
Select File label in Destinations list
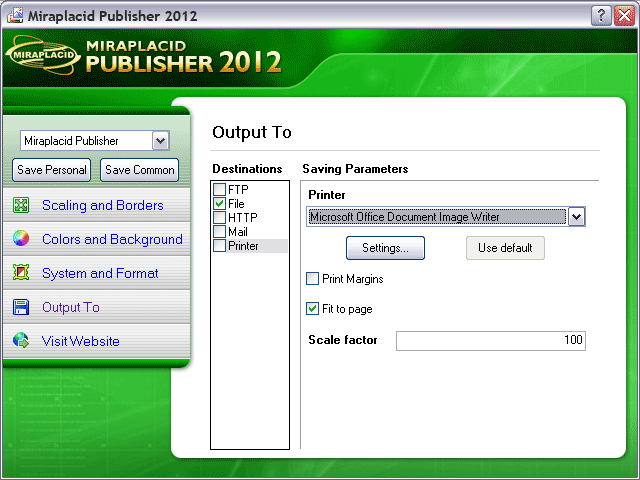236,203
